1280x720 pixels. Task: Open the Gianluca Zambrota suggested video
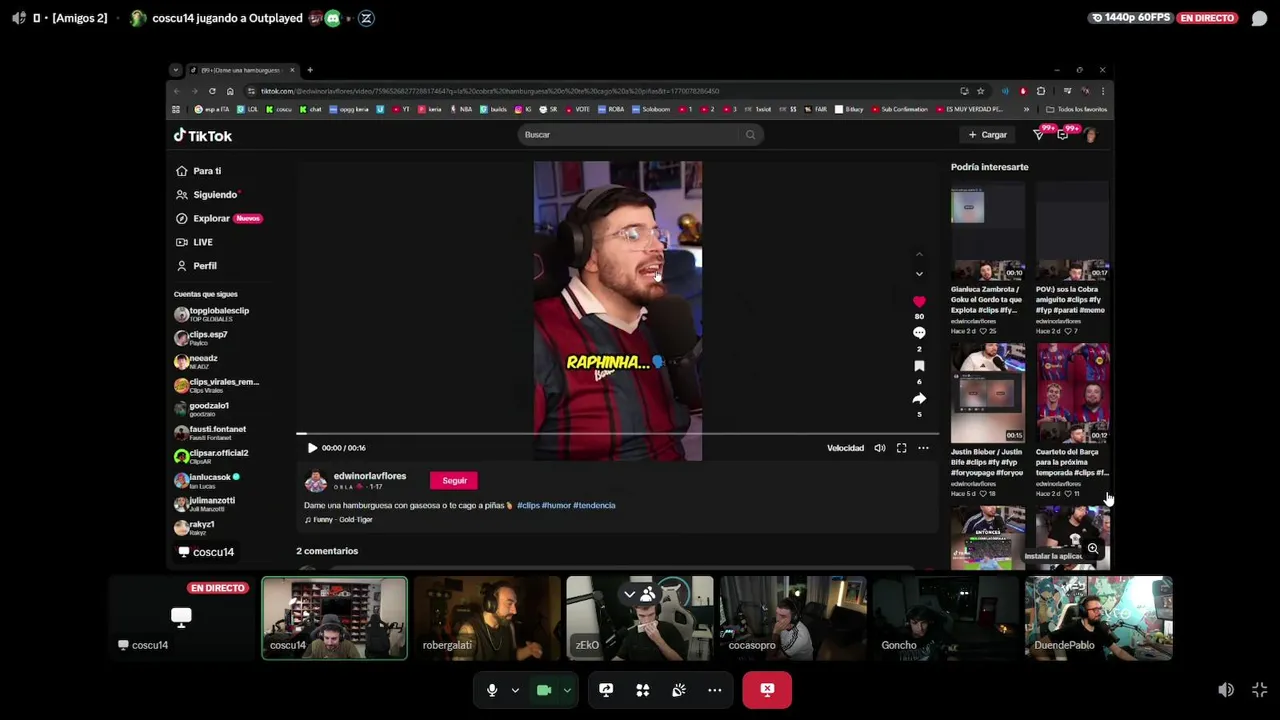click(987, 232)
